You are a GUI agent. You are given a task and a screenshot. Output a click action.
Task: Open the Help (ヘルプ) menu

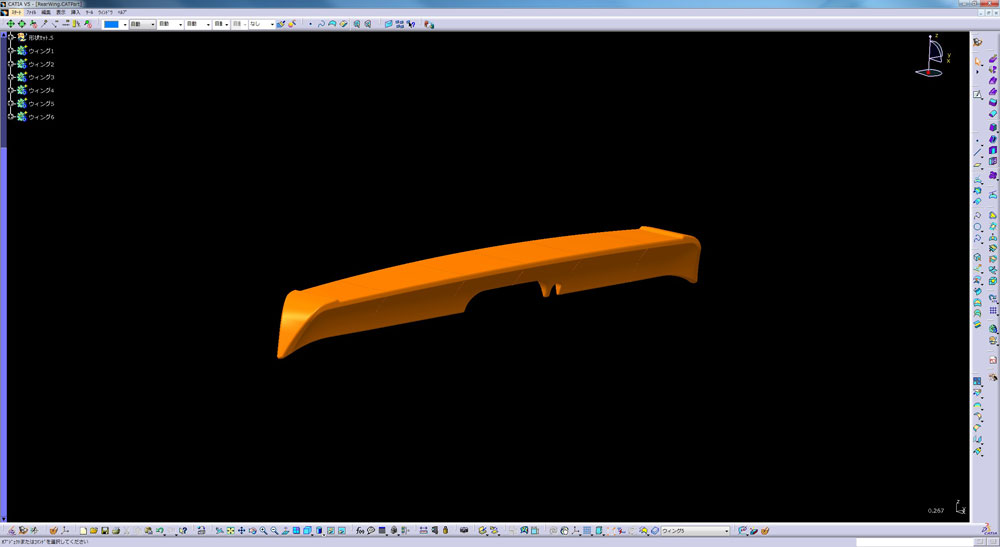coord(122,12)
